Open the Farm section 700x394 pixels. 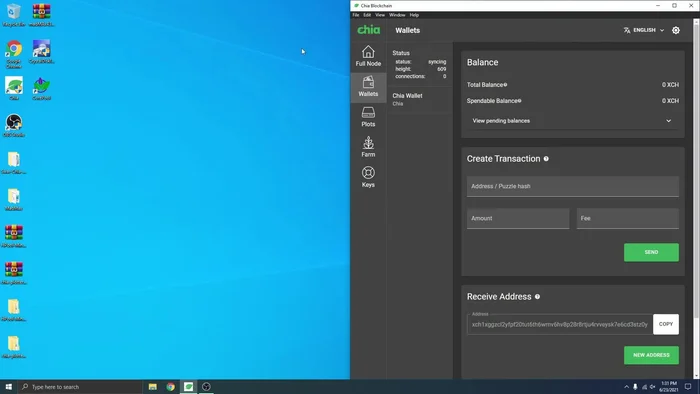(x=368, y=147)
